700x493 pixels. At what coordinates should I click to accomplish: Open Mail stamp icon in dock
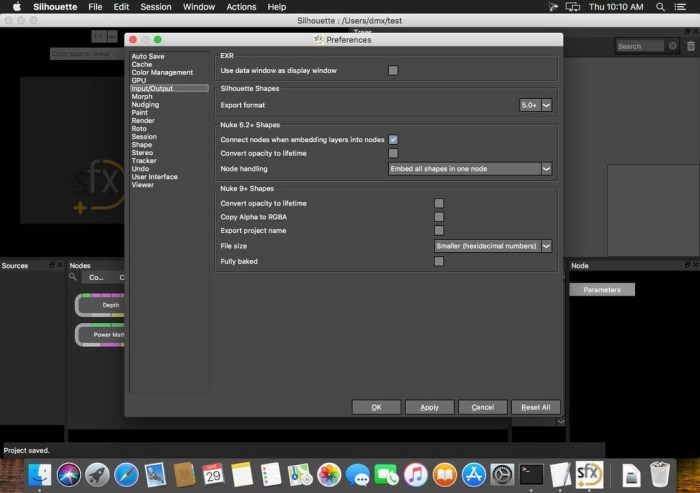[x=155, y=475]
